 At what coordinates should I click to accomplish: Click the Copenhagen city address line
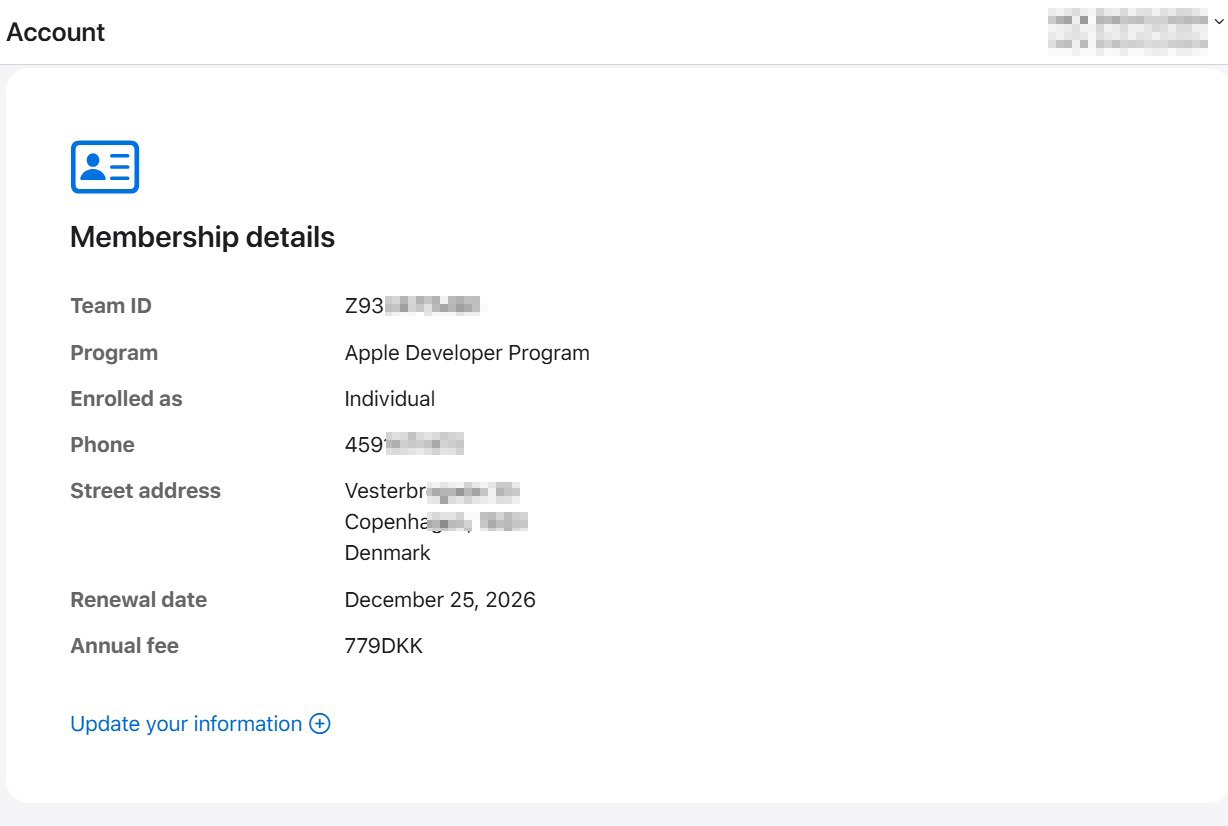435,522
